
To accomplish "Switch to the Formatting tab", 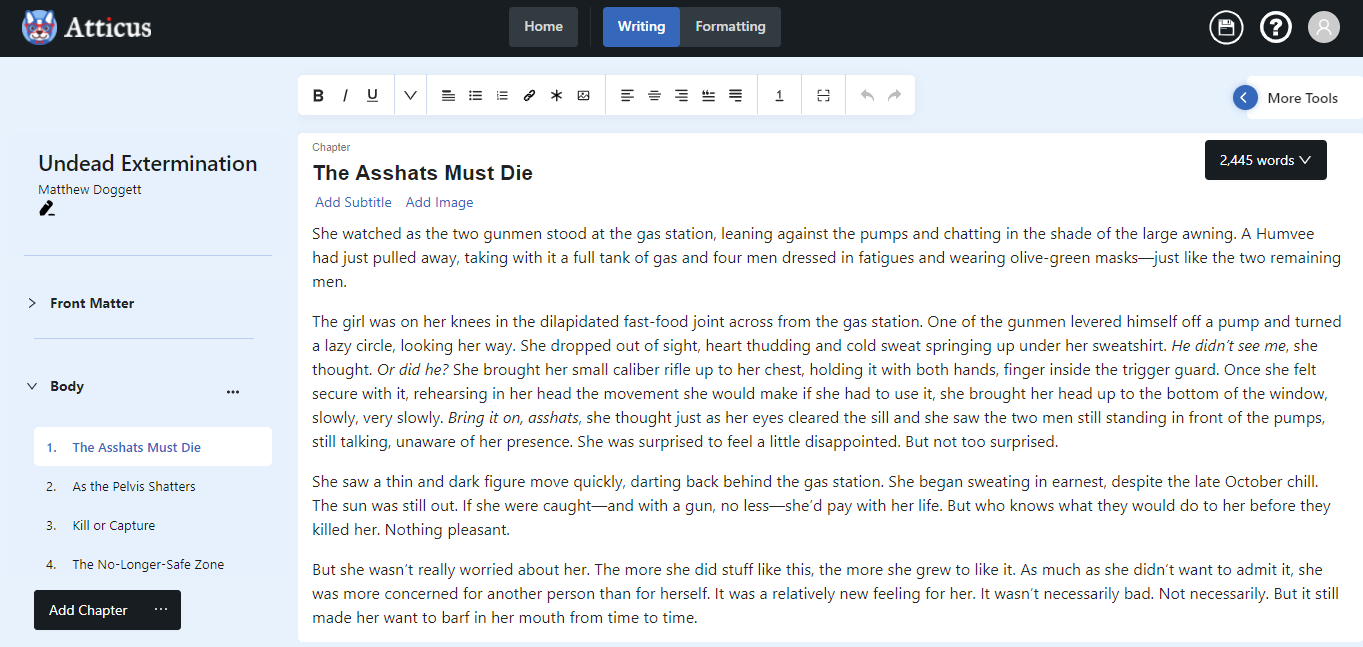I will click(730, 27).
